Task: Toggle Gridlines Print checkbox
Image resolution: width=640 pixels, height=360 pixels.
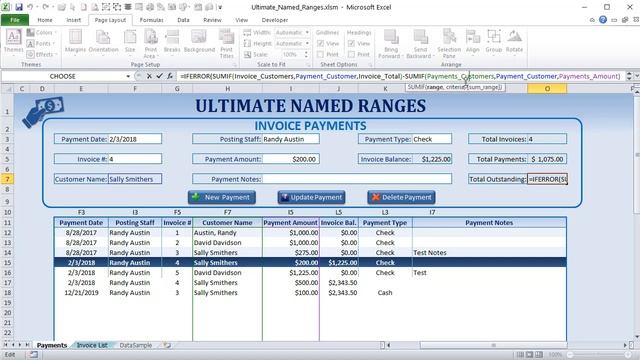Action: pyautogui.click(x=320, y=54)
